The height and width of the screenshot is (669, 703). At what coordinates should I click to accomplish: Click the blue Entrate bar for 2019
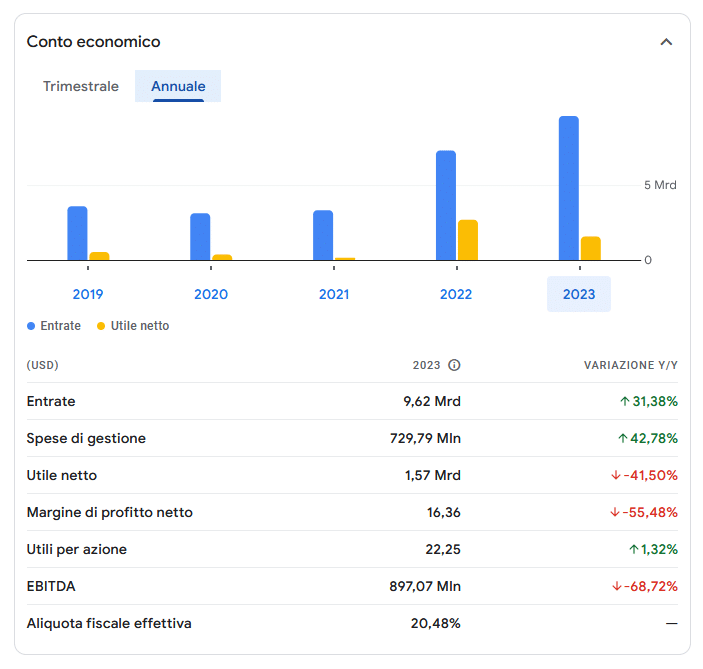pyautogui.click(x=78, y=233)
